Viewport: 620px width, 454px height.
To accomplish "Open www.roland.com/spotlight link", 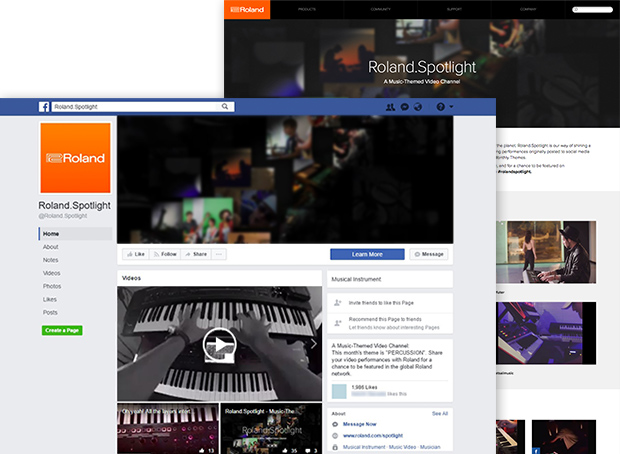I will point(373,435).
